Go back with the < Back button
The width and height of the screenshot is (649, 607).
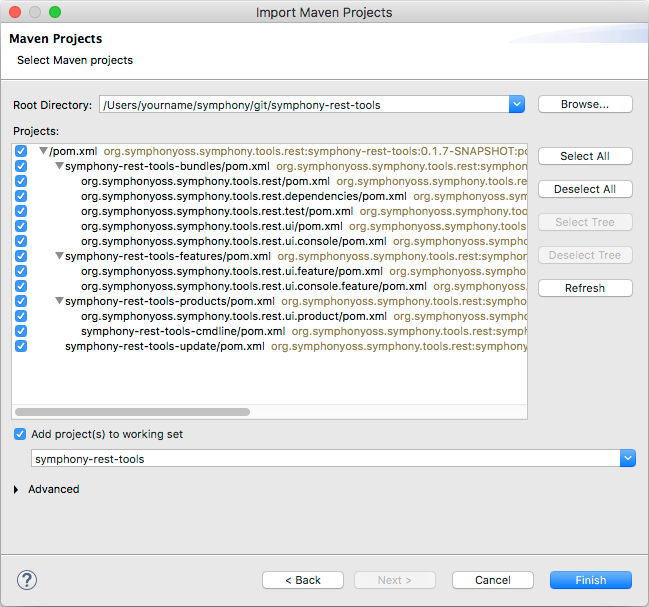[303, 580]
